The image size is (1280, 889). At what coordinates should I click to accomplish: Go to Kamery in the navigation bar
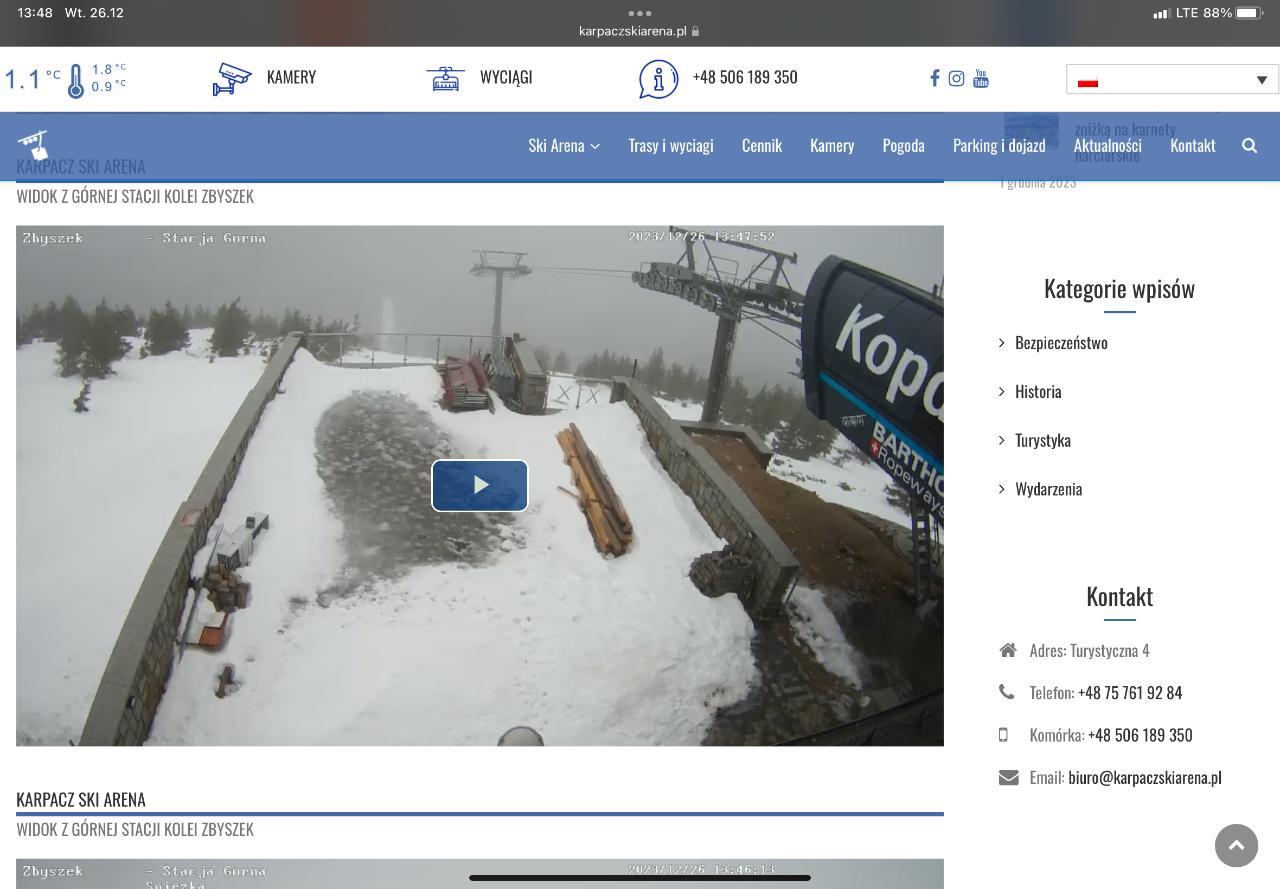[832, 145]
